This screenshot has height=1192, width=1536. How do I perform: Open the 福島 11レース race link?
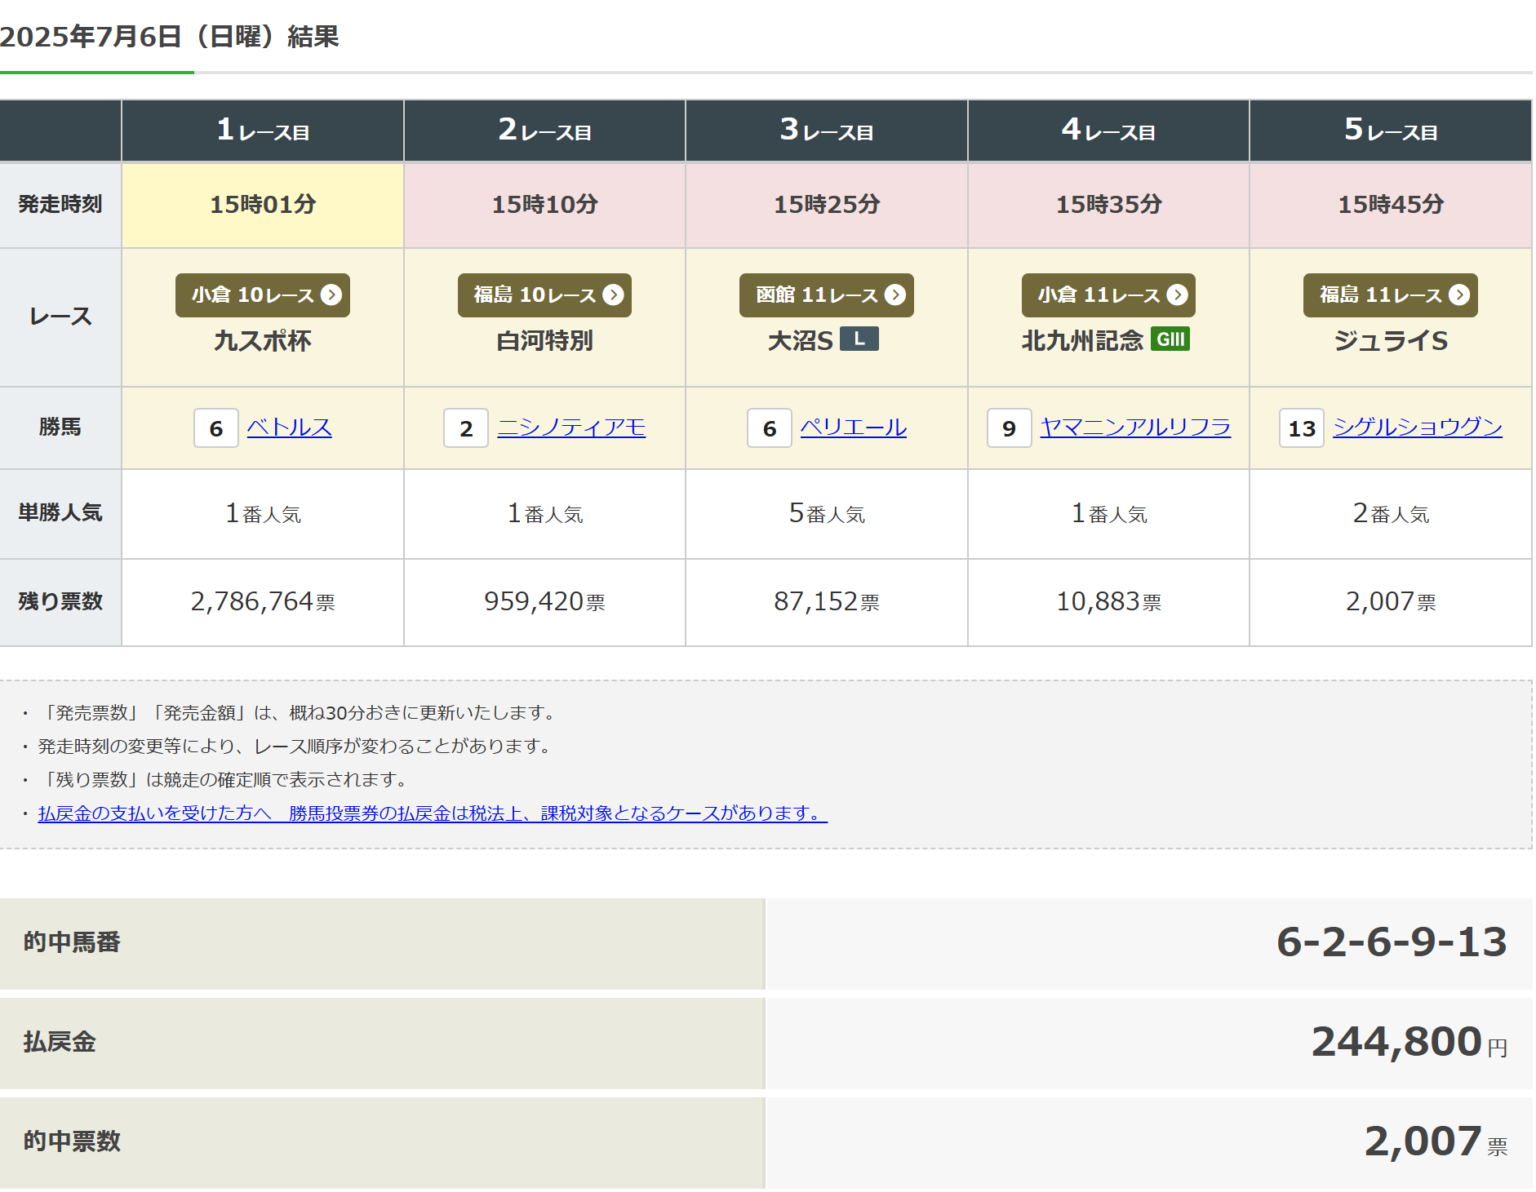click(1390, 295)
